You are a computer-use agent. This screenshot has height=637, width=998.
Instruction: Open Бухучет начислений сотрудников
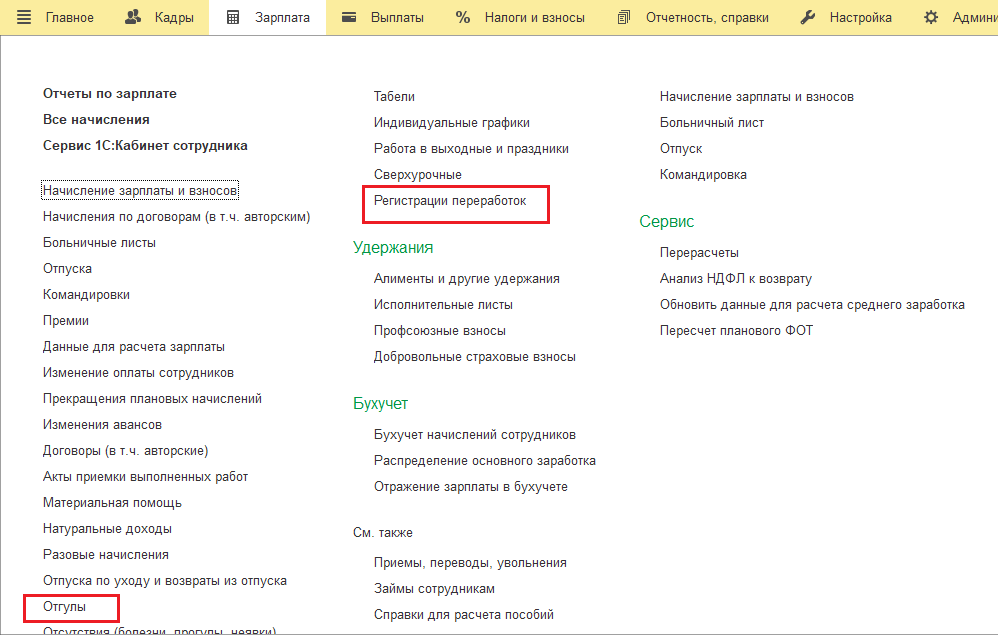(x=475, y=435)
